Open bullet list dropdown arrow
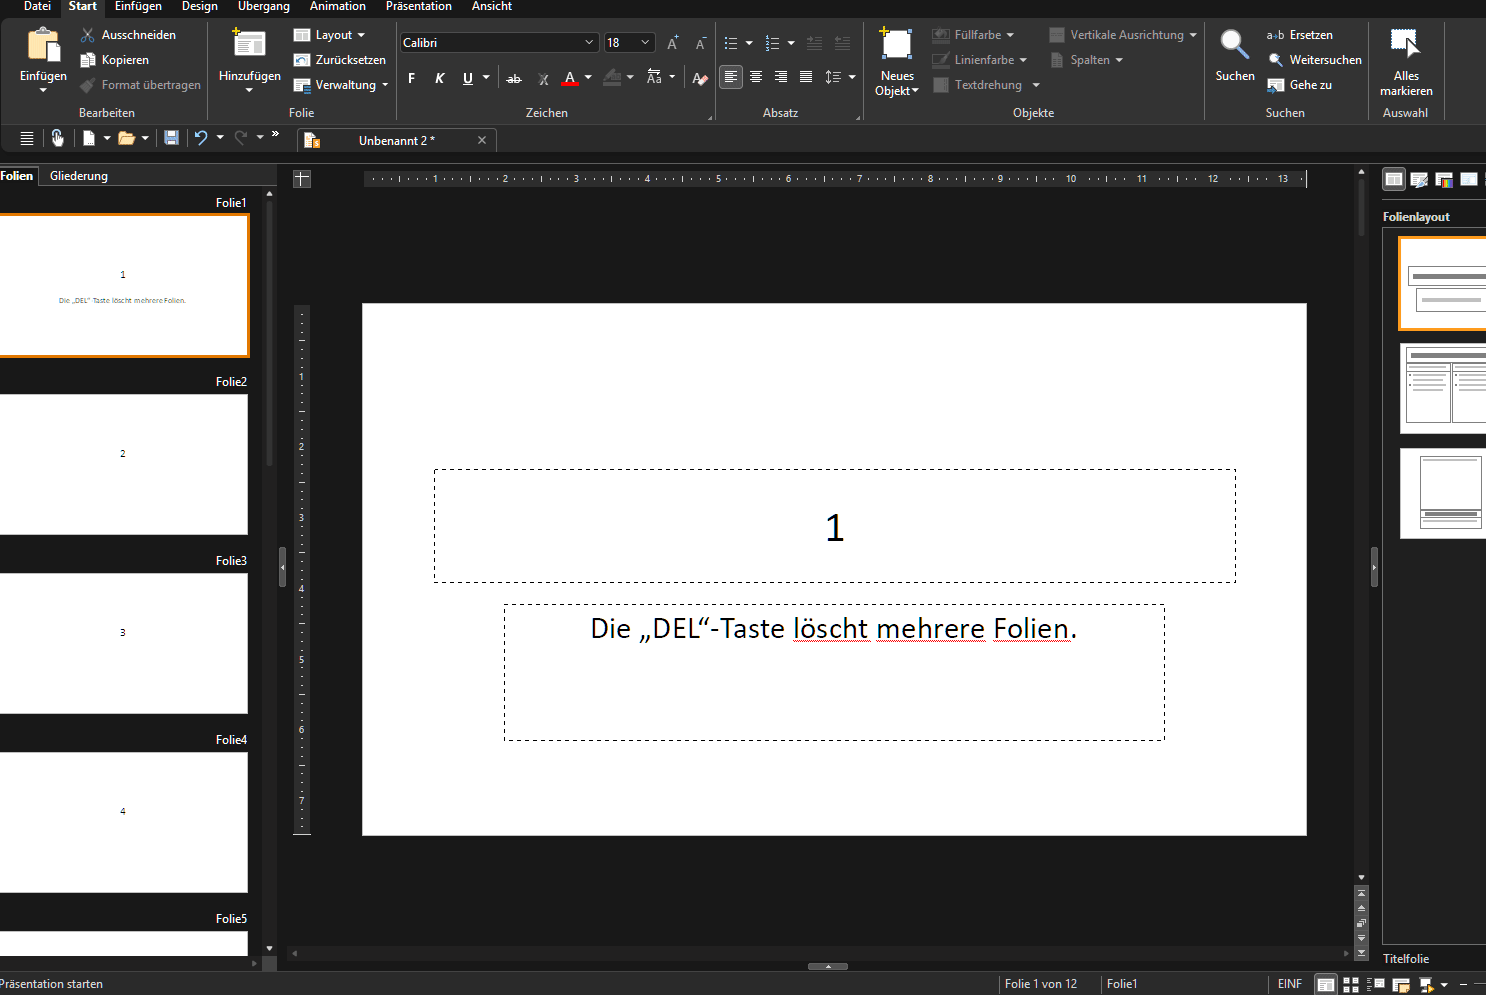 click(x=749, y=43)
